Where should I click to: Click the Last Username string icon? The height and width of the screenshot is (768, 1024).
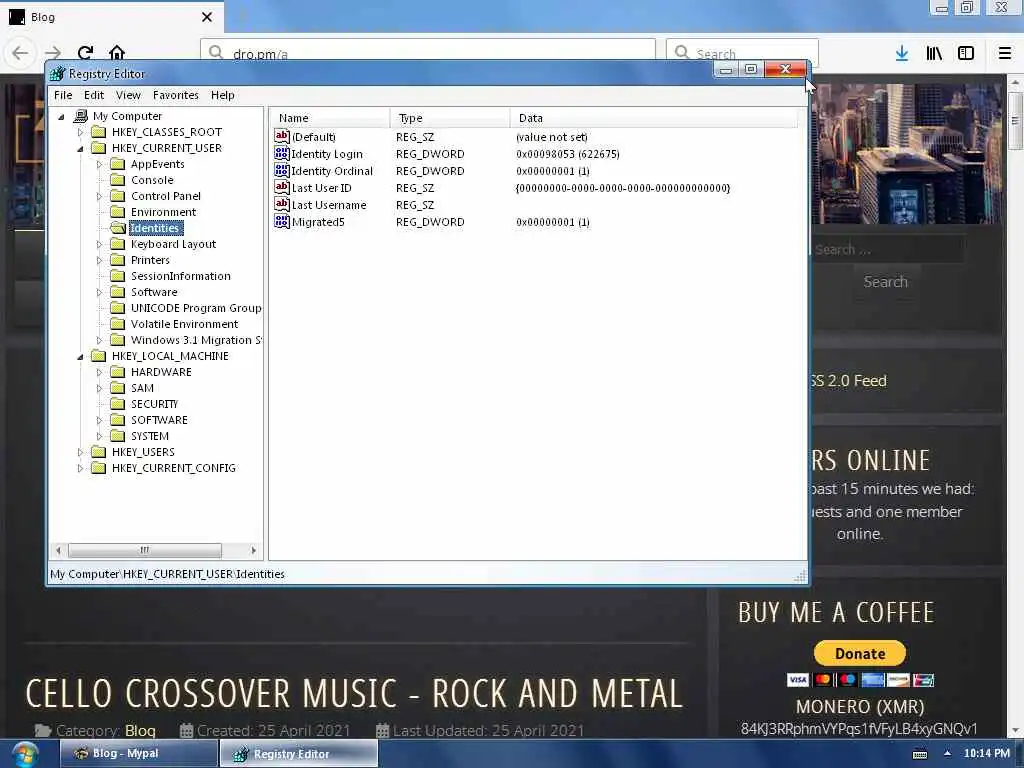pyautogui.click(x=281, y=204)
